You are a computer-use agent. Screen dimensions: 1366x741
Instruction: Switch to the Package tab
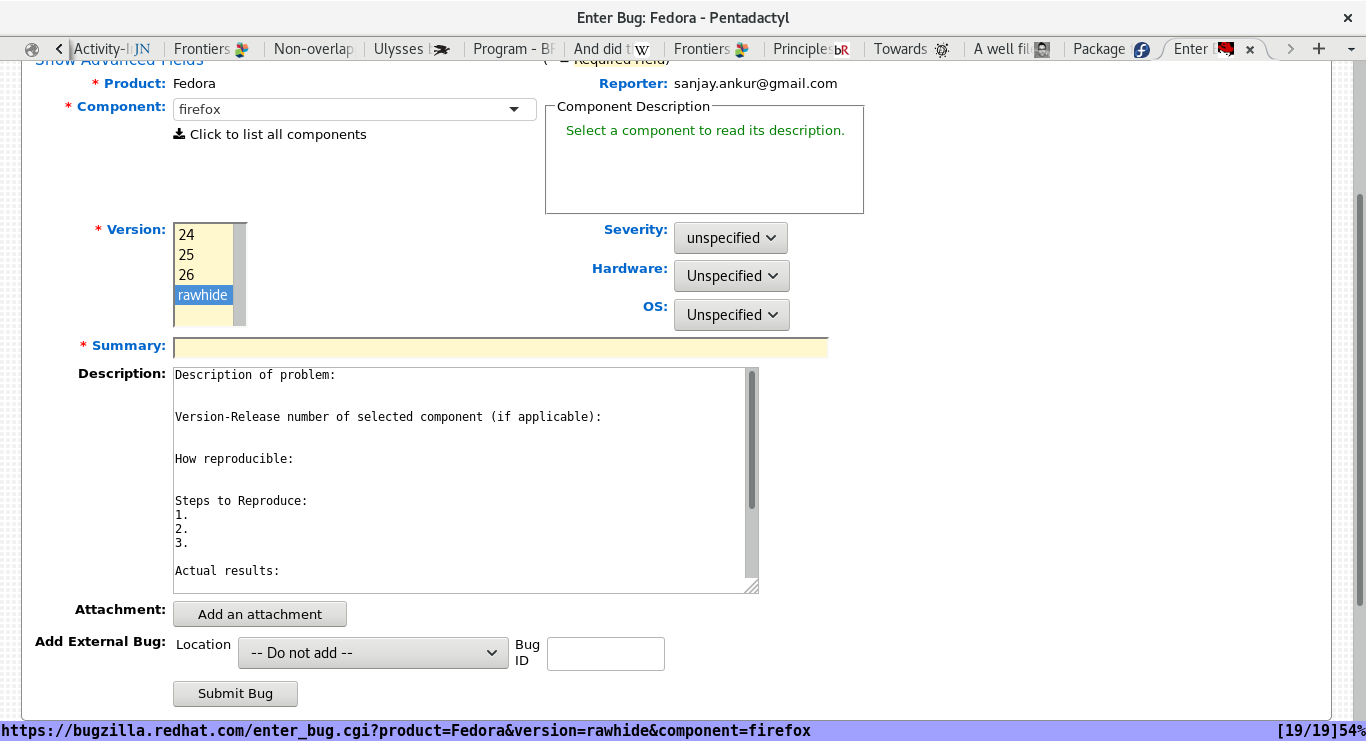[x=1112, y=49]
